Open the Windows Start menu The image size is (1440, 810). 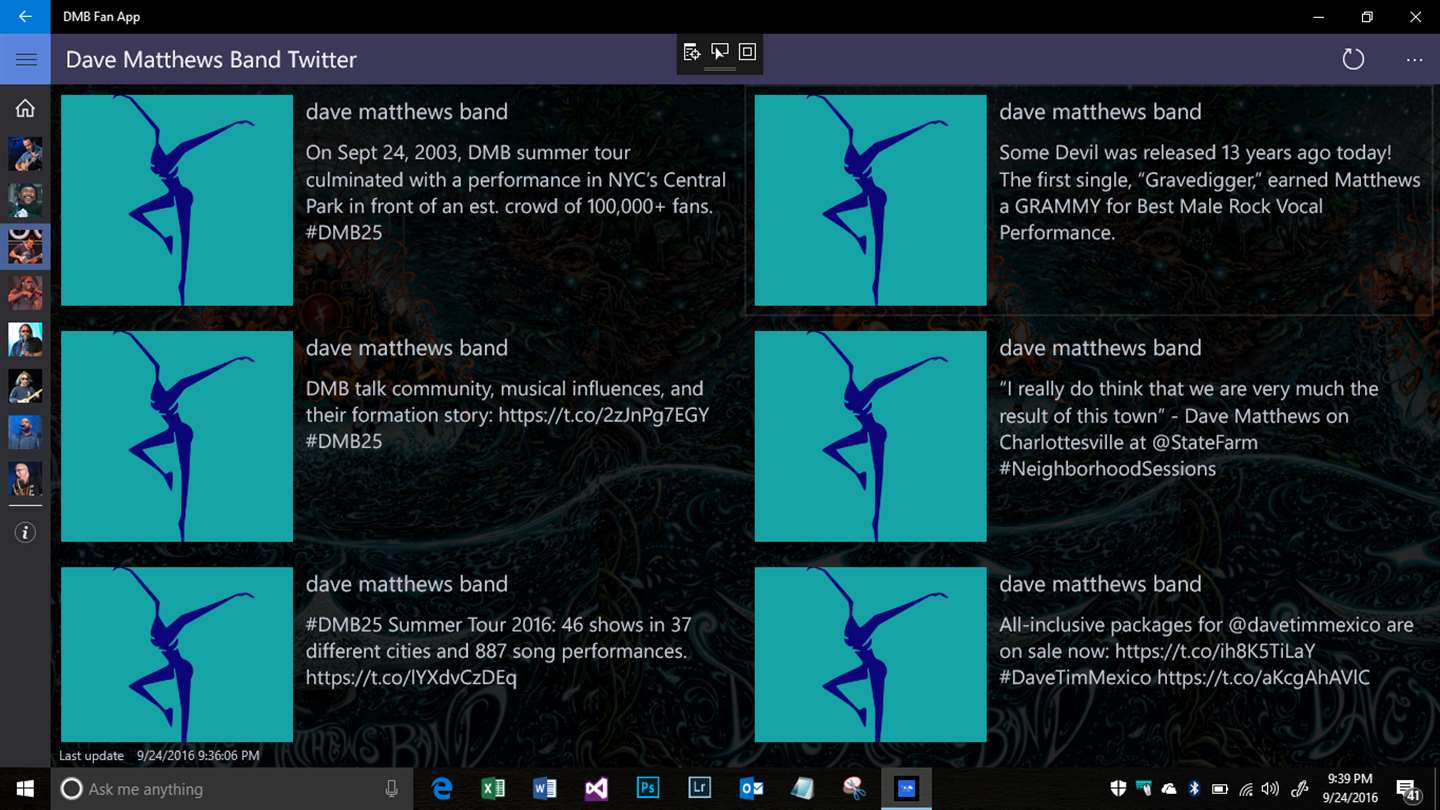[24, 789]
